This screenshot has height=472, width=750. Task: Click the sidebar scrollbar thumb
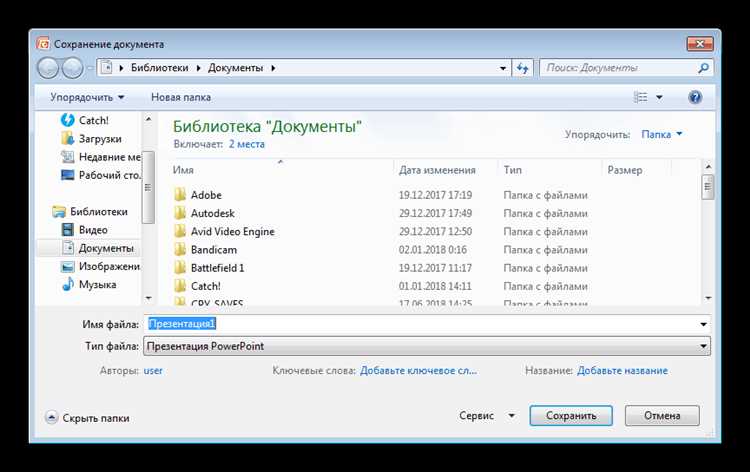click(x=148, y=187)
